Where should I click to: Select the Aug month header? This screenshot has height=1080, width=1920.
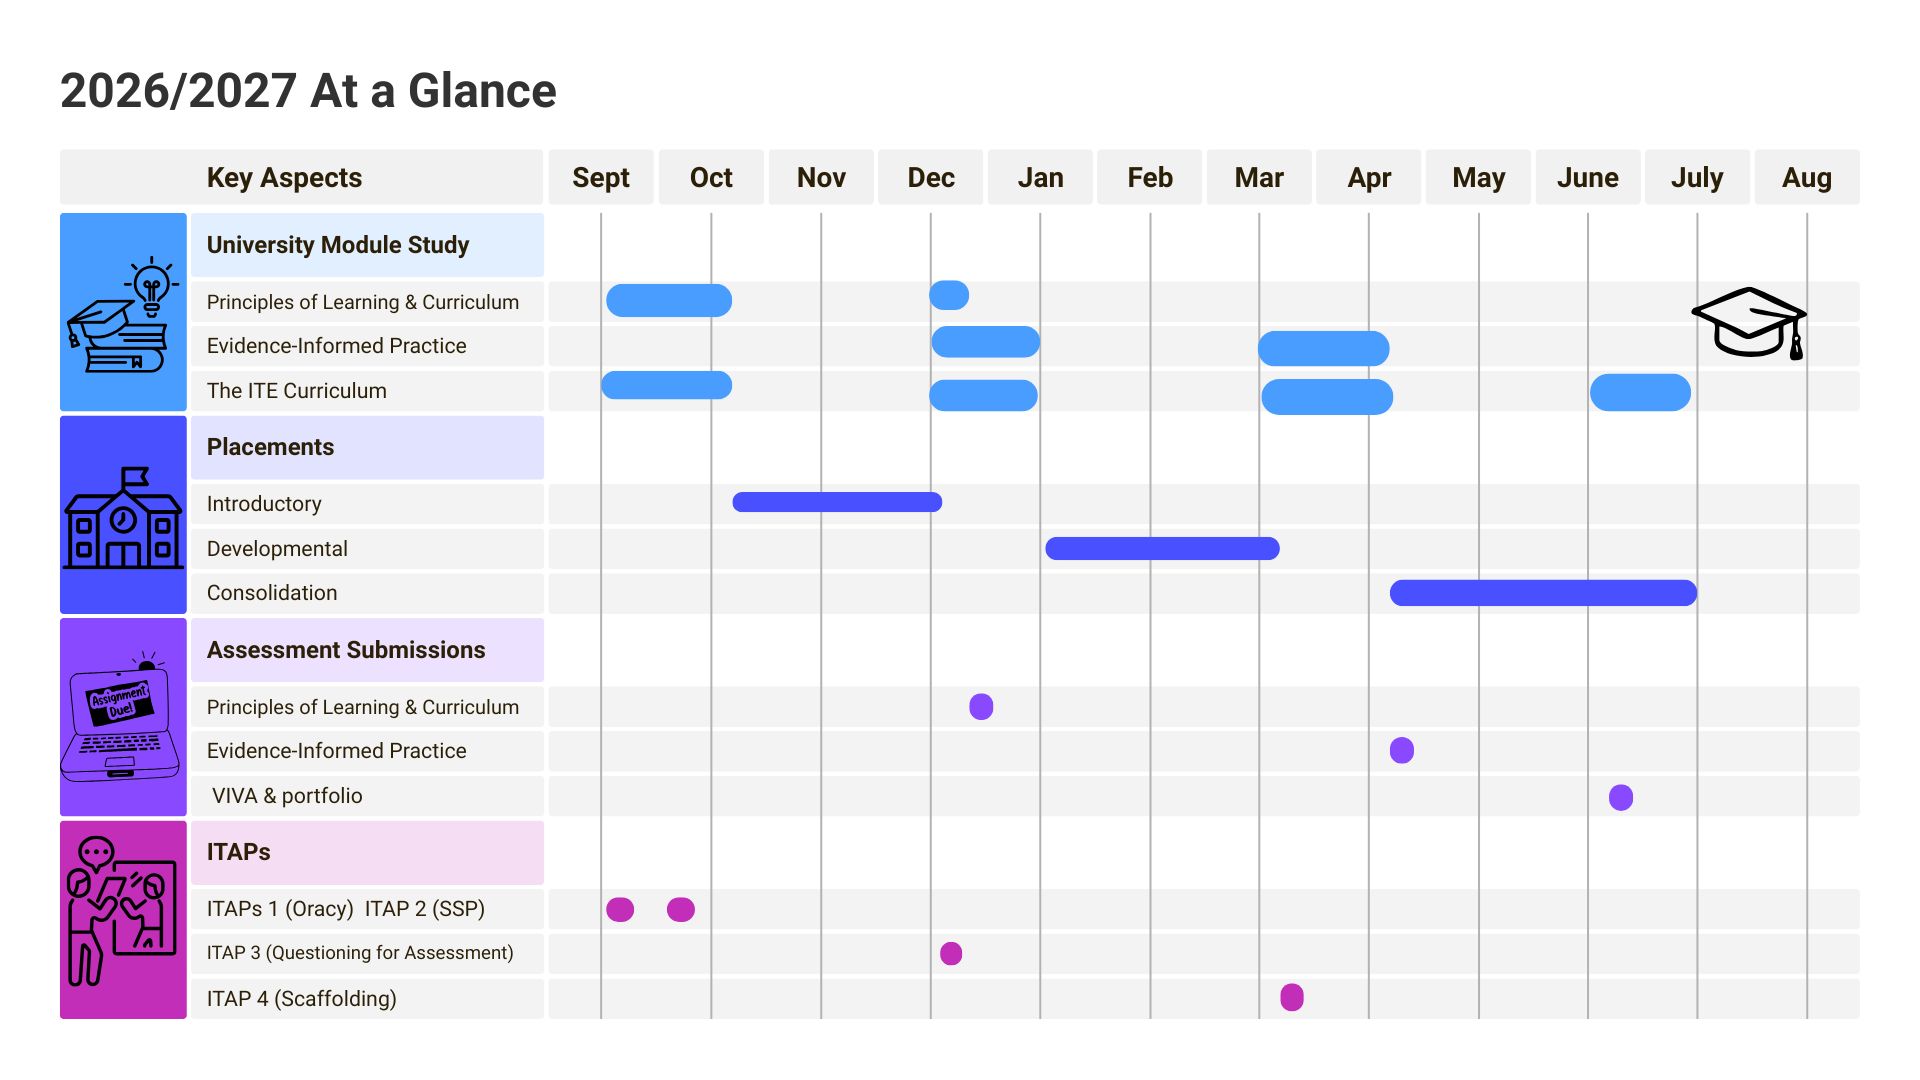1807,178
